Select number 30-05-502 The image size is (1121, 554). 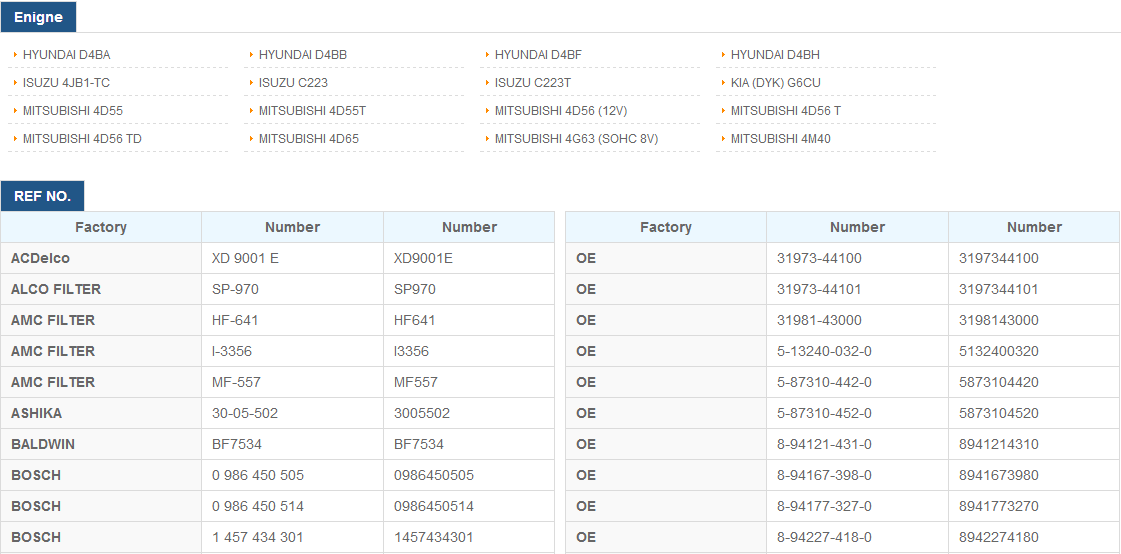coord(245,413)
